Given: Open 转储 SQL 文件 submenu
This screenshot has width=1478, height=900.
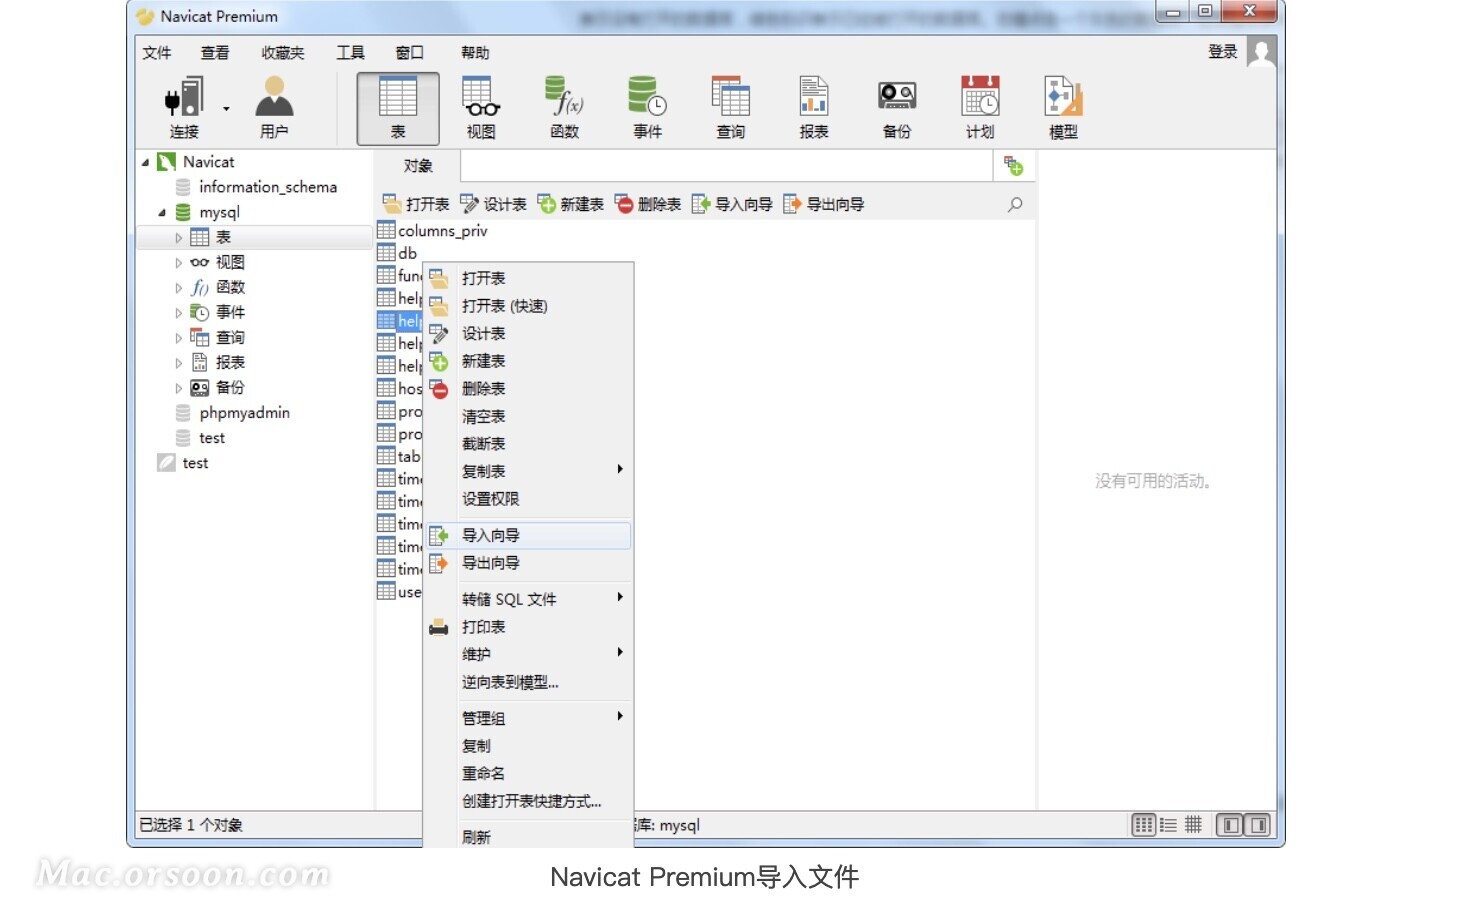Looking at the screenshot, I should point(529,599).
